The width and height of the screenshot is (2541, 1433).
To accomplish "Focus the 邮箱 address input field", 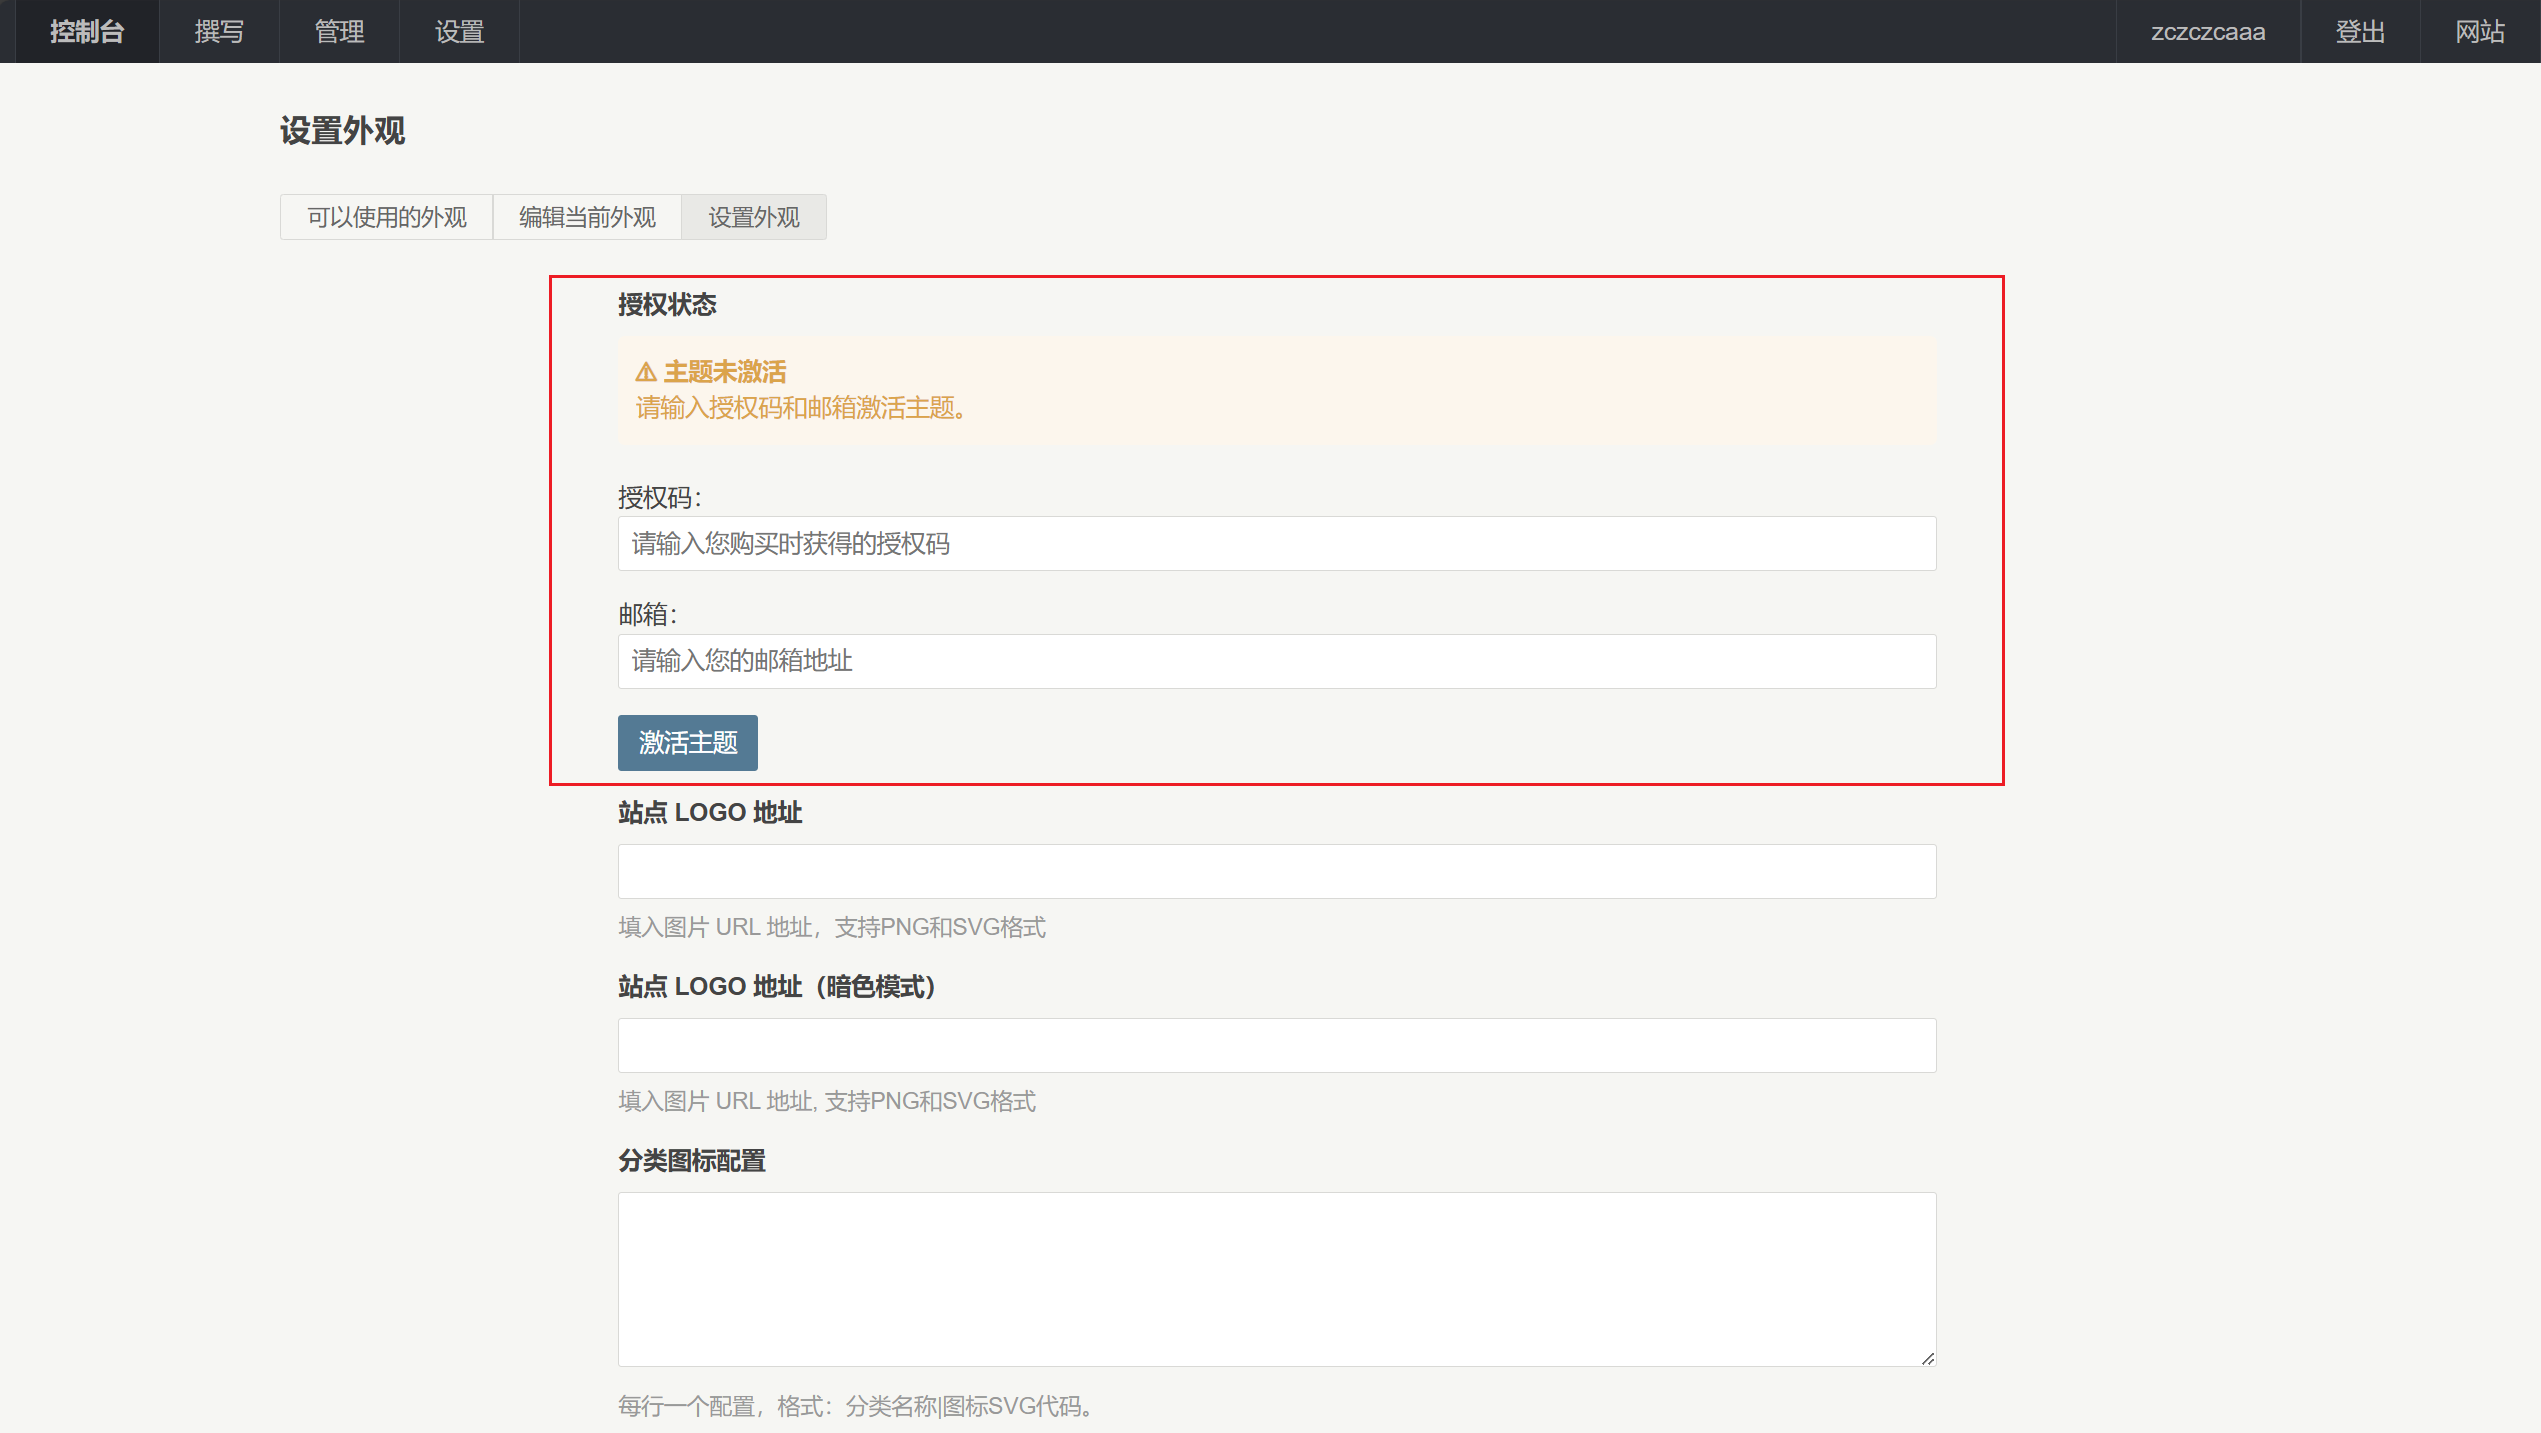I will (1276, 661).
